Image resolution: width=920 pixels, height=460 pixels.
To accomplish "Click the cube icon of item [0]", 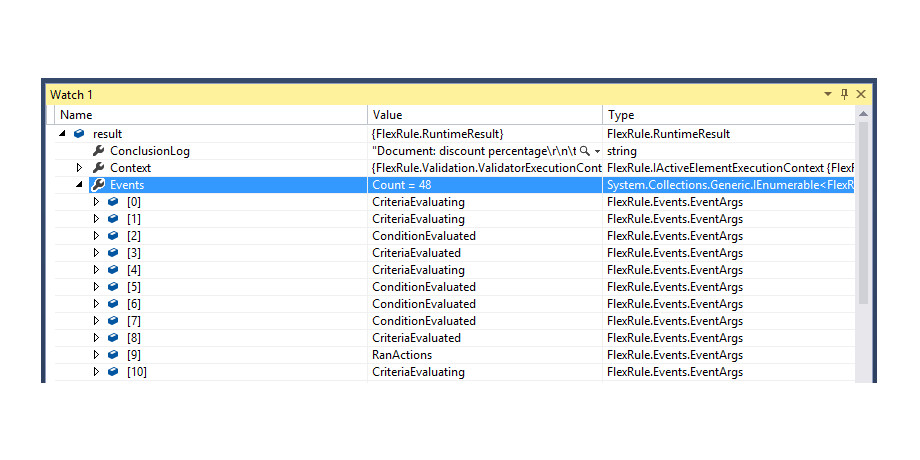I will pos(113,202).
